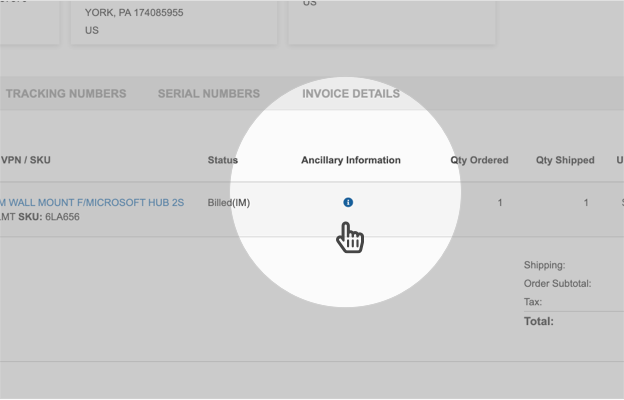The width and height of the screenshot is (624, 400).
Task: Click the Billed(IM) status text
Action: pos(229,202)
